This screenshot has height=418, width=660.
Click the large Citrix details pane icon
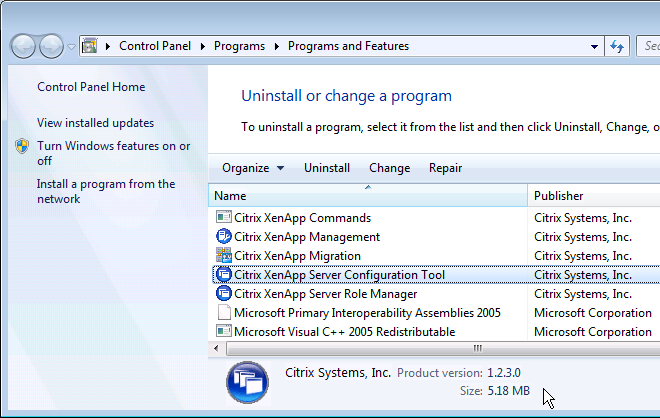(x=247, y=382)
